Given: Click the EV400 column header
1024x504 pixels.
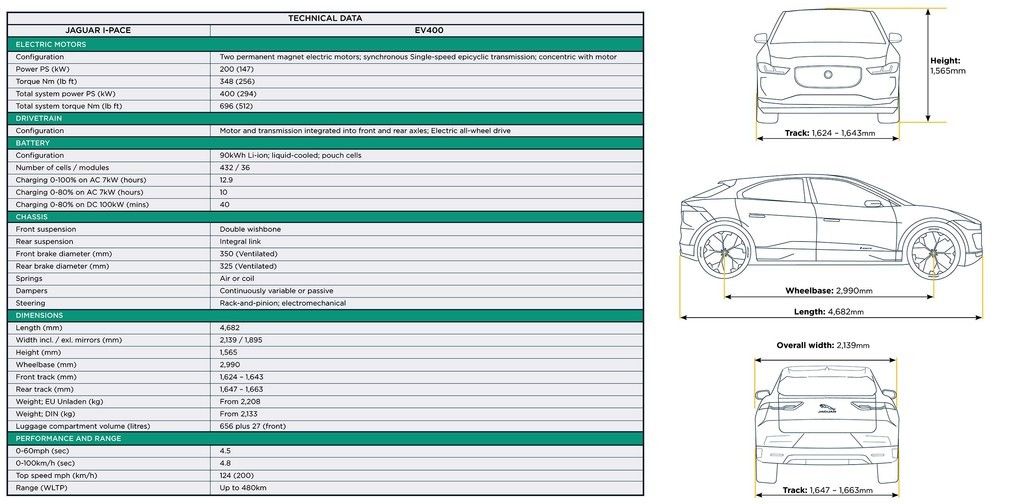Looking at the screenshot, I should (x=429, y=31).
